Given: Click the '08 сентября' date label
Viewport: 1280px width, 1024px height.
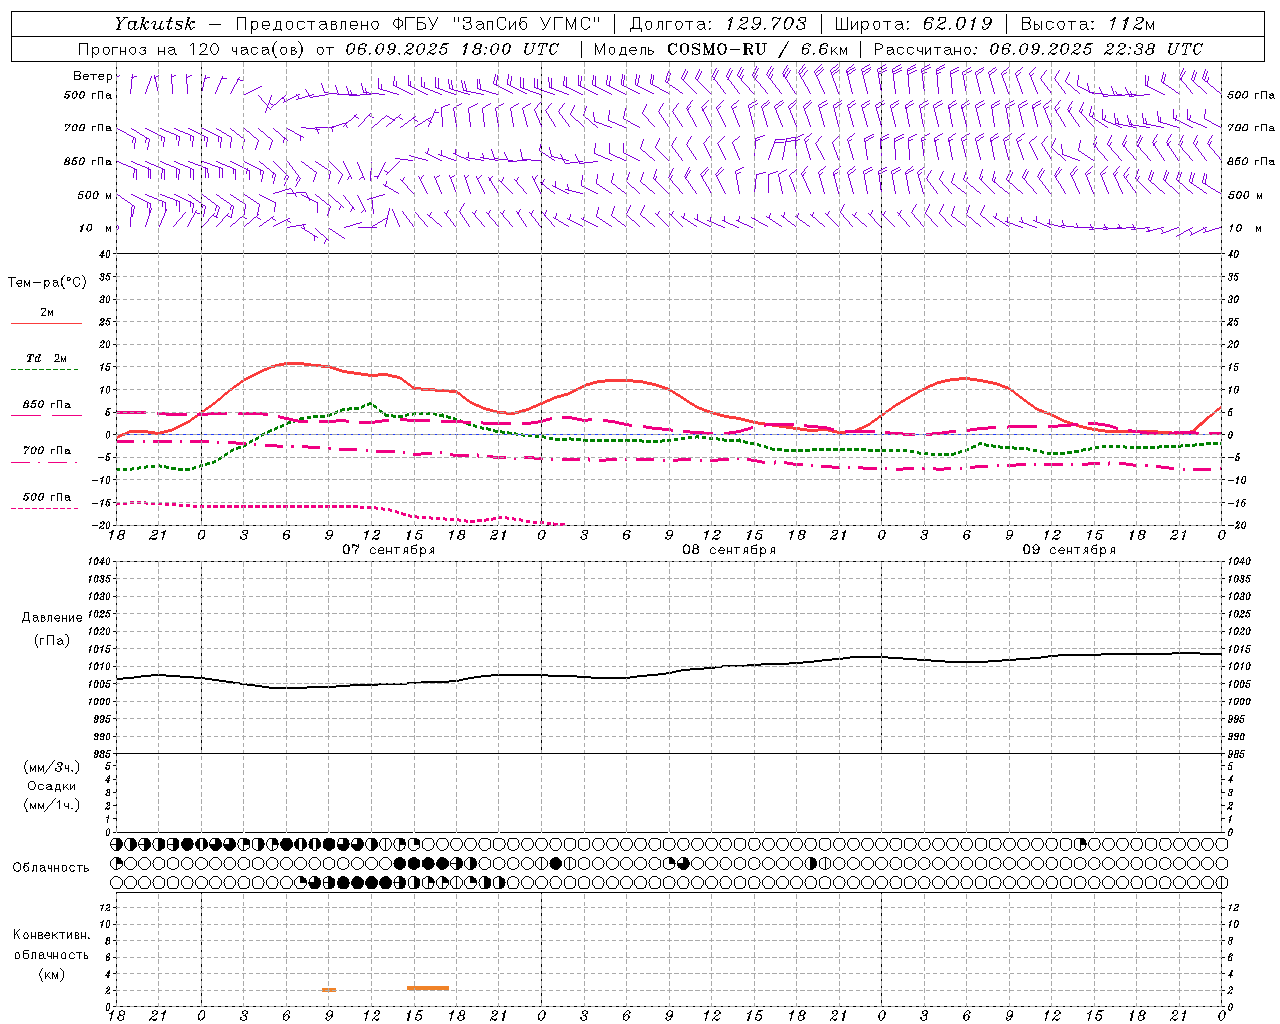Looking at the screenshot, I should click(729, 550).
